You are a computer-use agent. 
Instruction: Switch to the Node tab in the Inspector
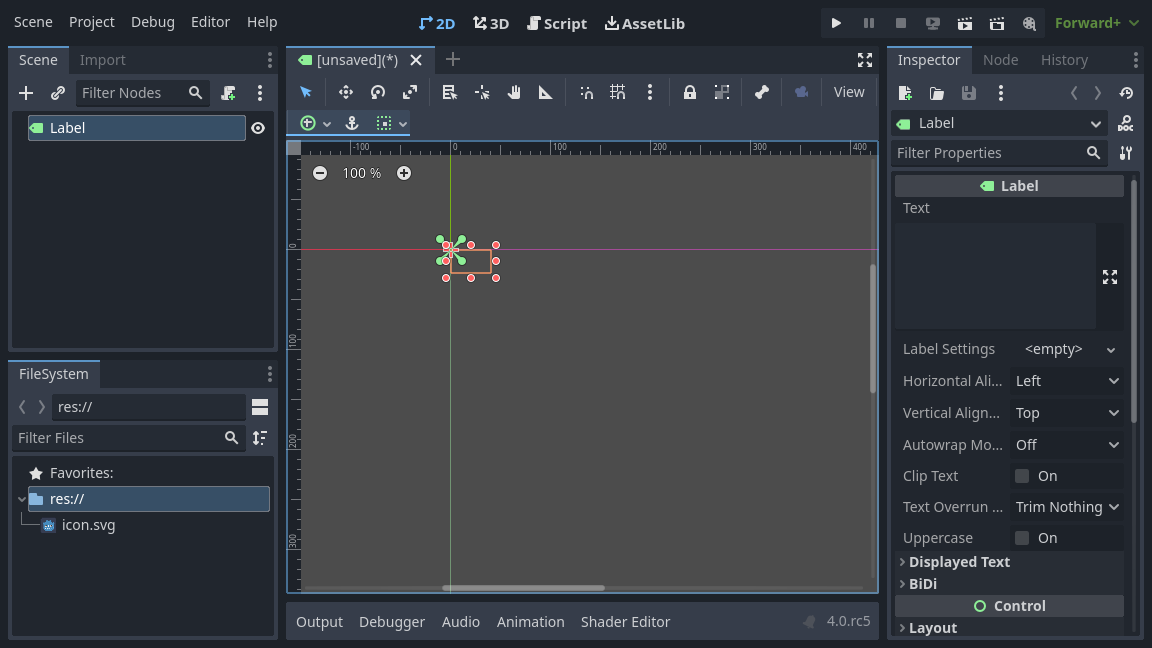[1000, 59]
